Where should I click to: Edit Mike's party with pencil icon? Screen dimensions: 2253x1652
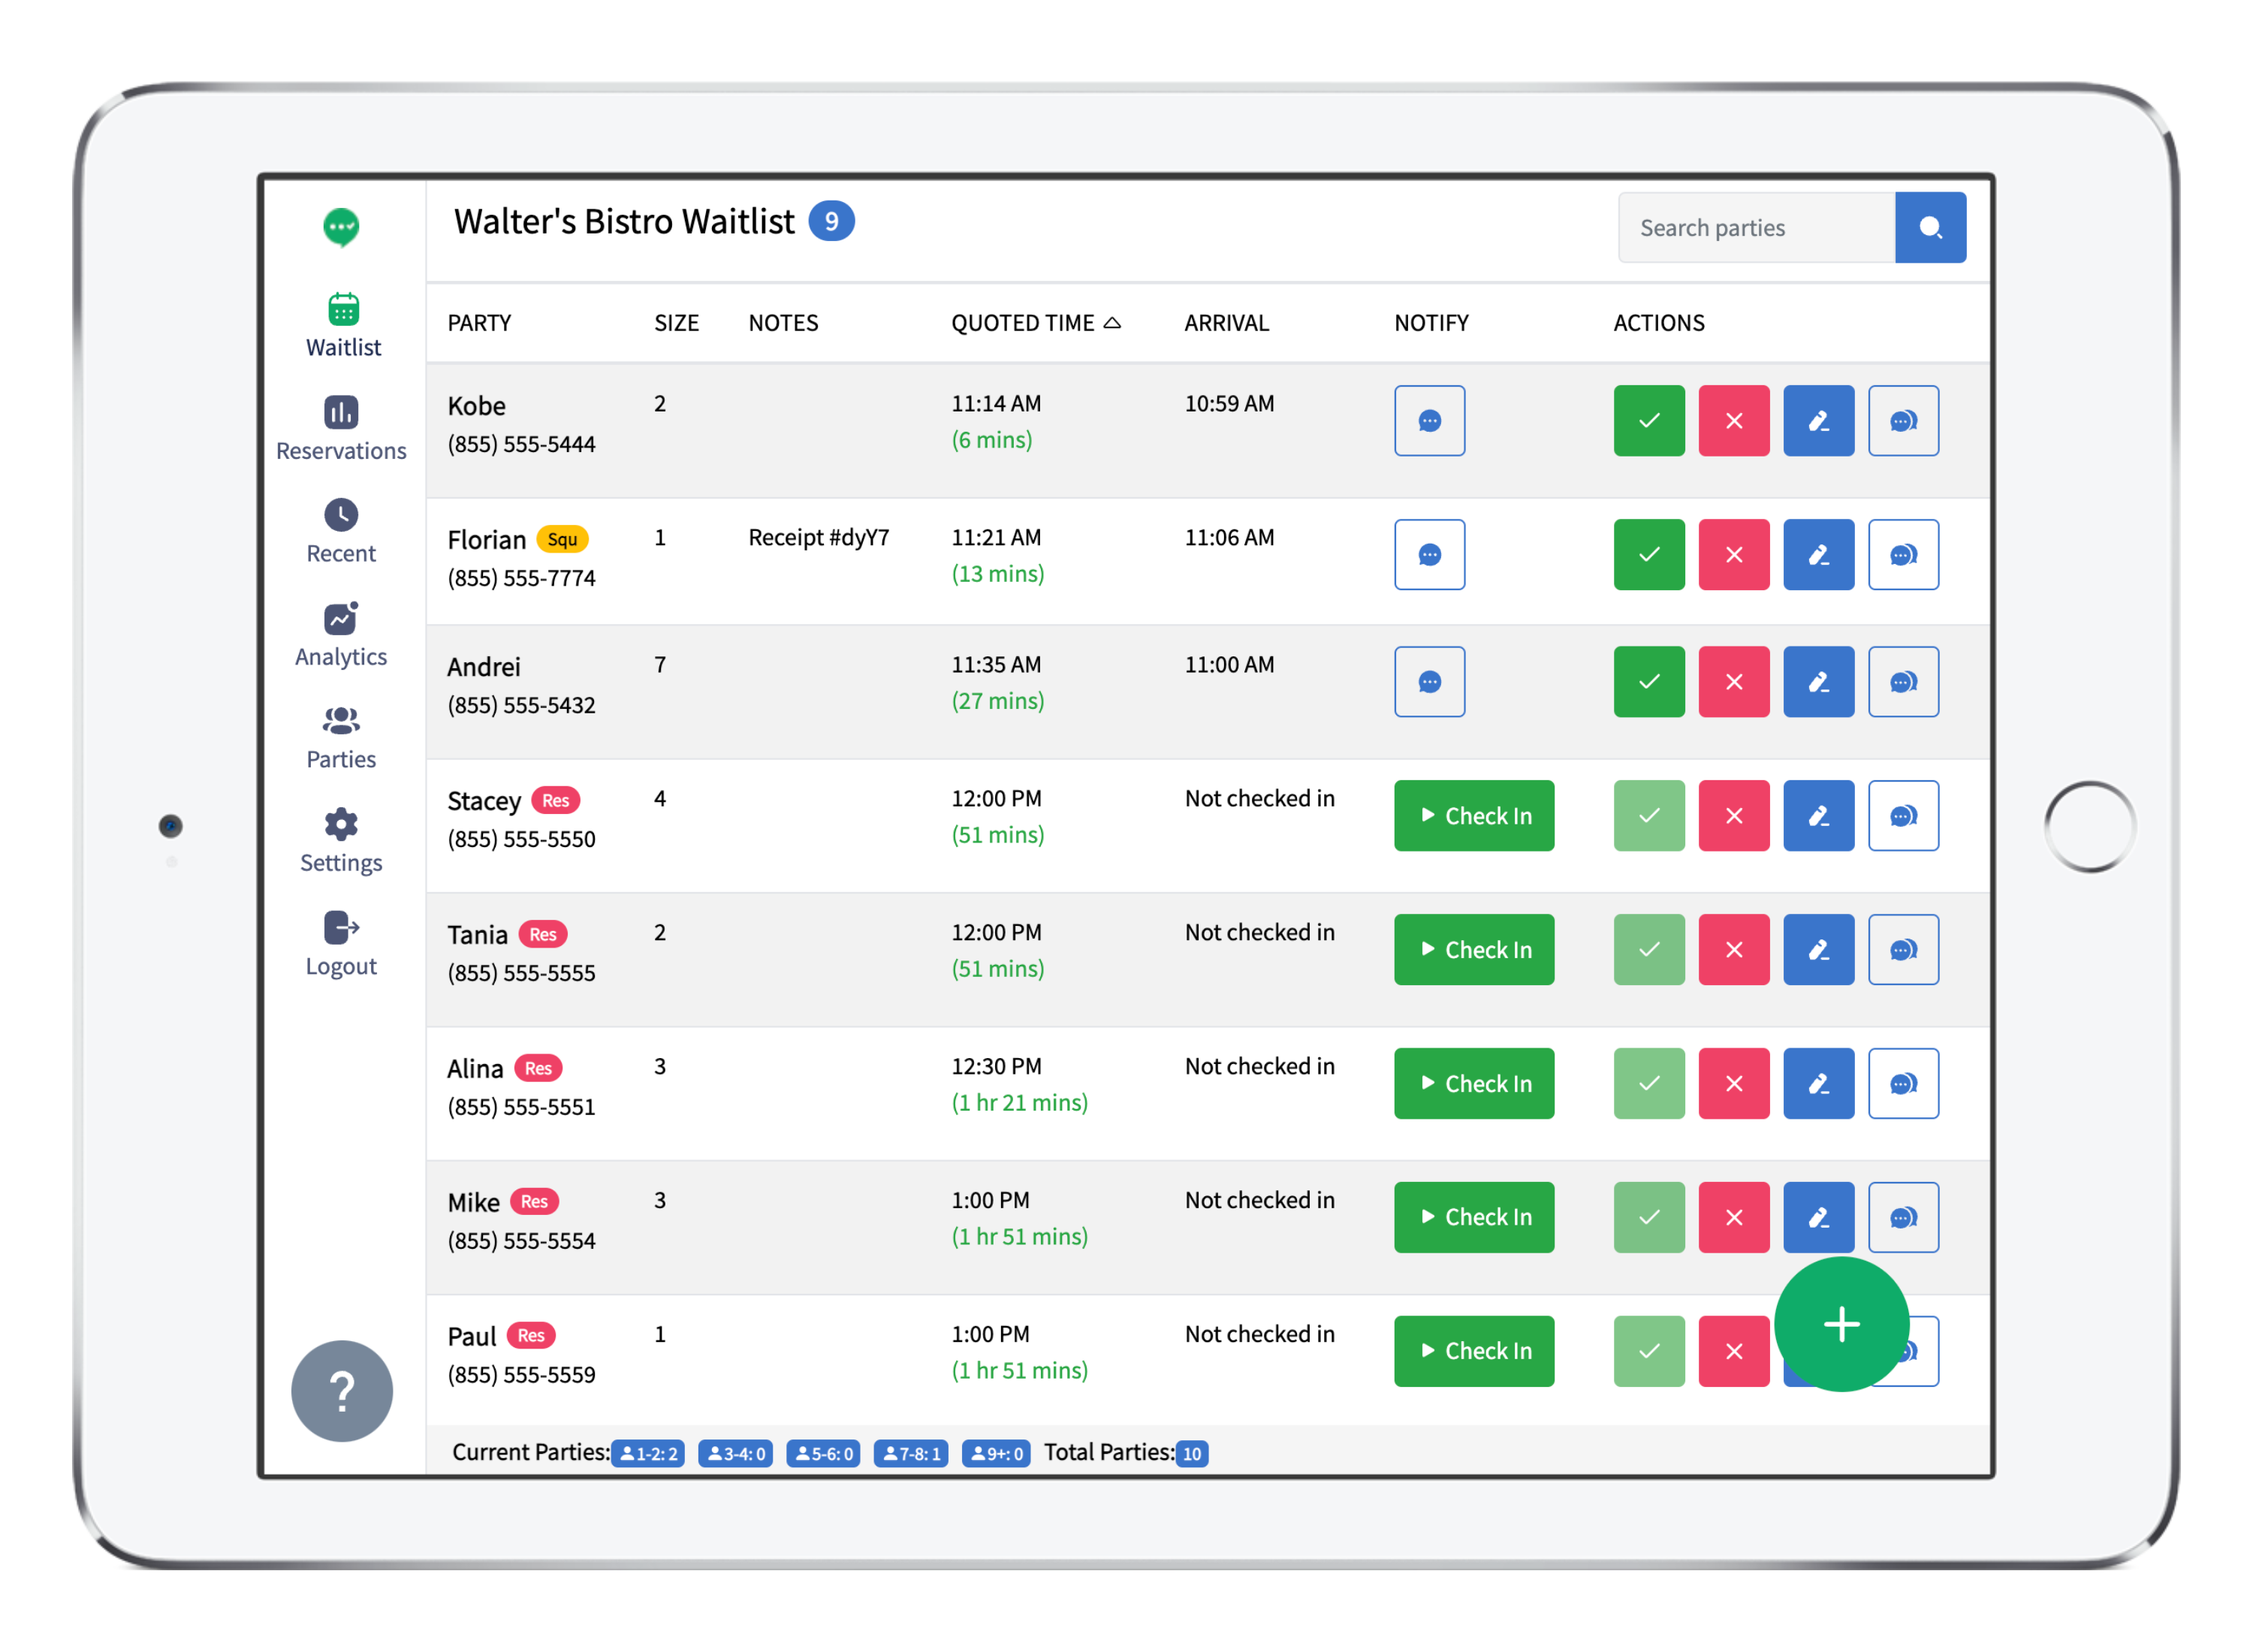coord(1820,1218)
